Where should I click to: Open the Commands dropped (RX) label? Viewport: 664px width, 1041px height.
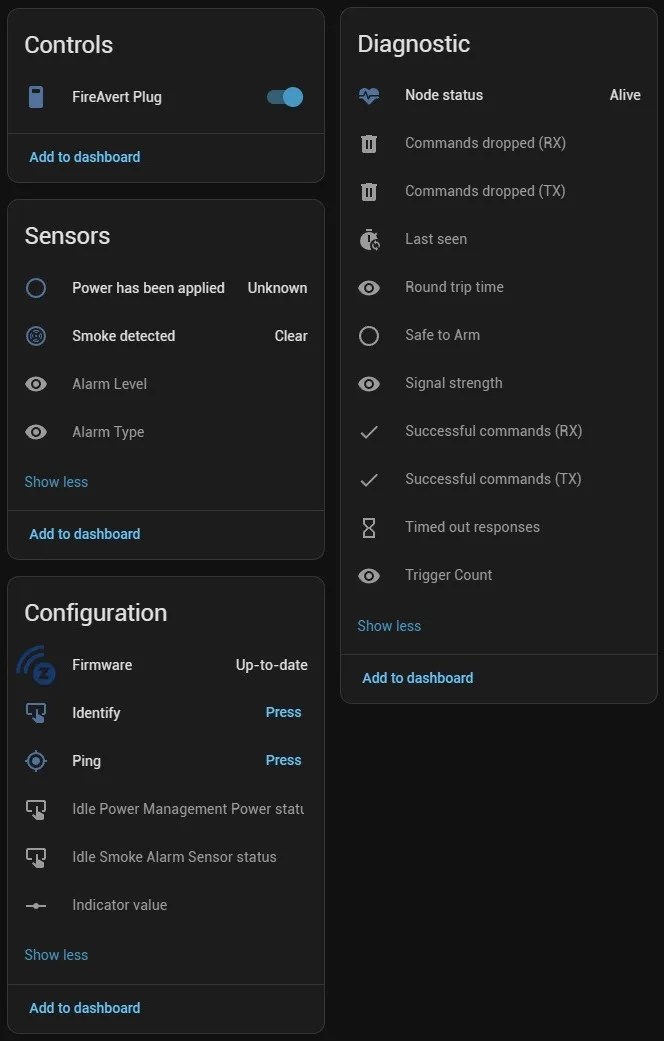485,143
